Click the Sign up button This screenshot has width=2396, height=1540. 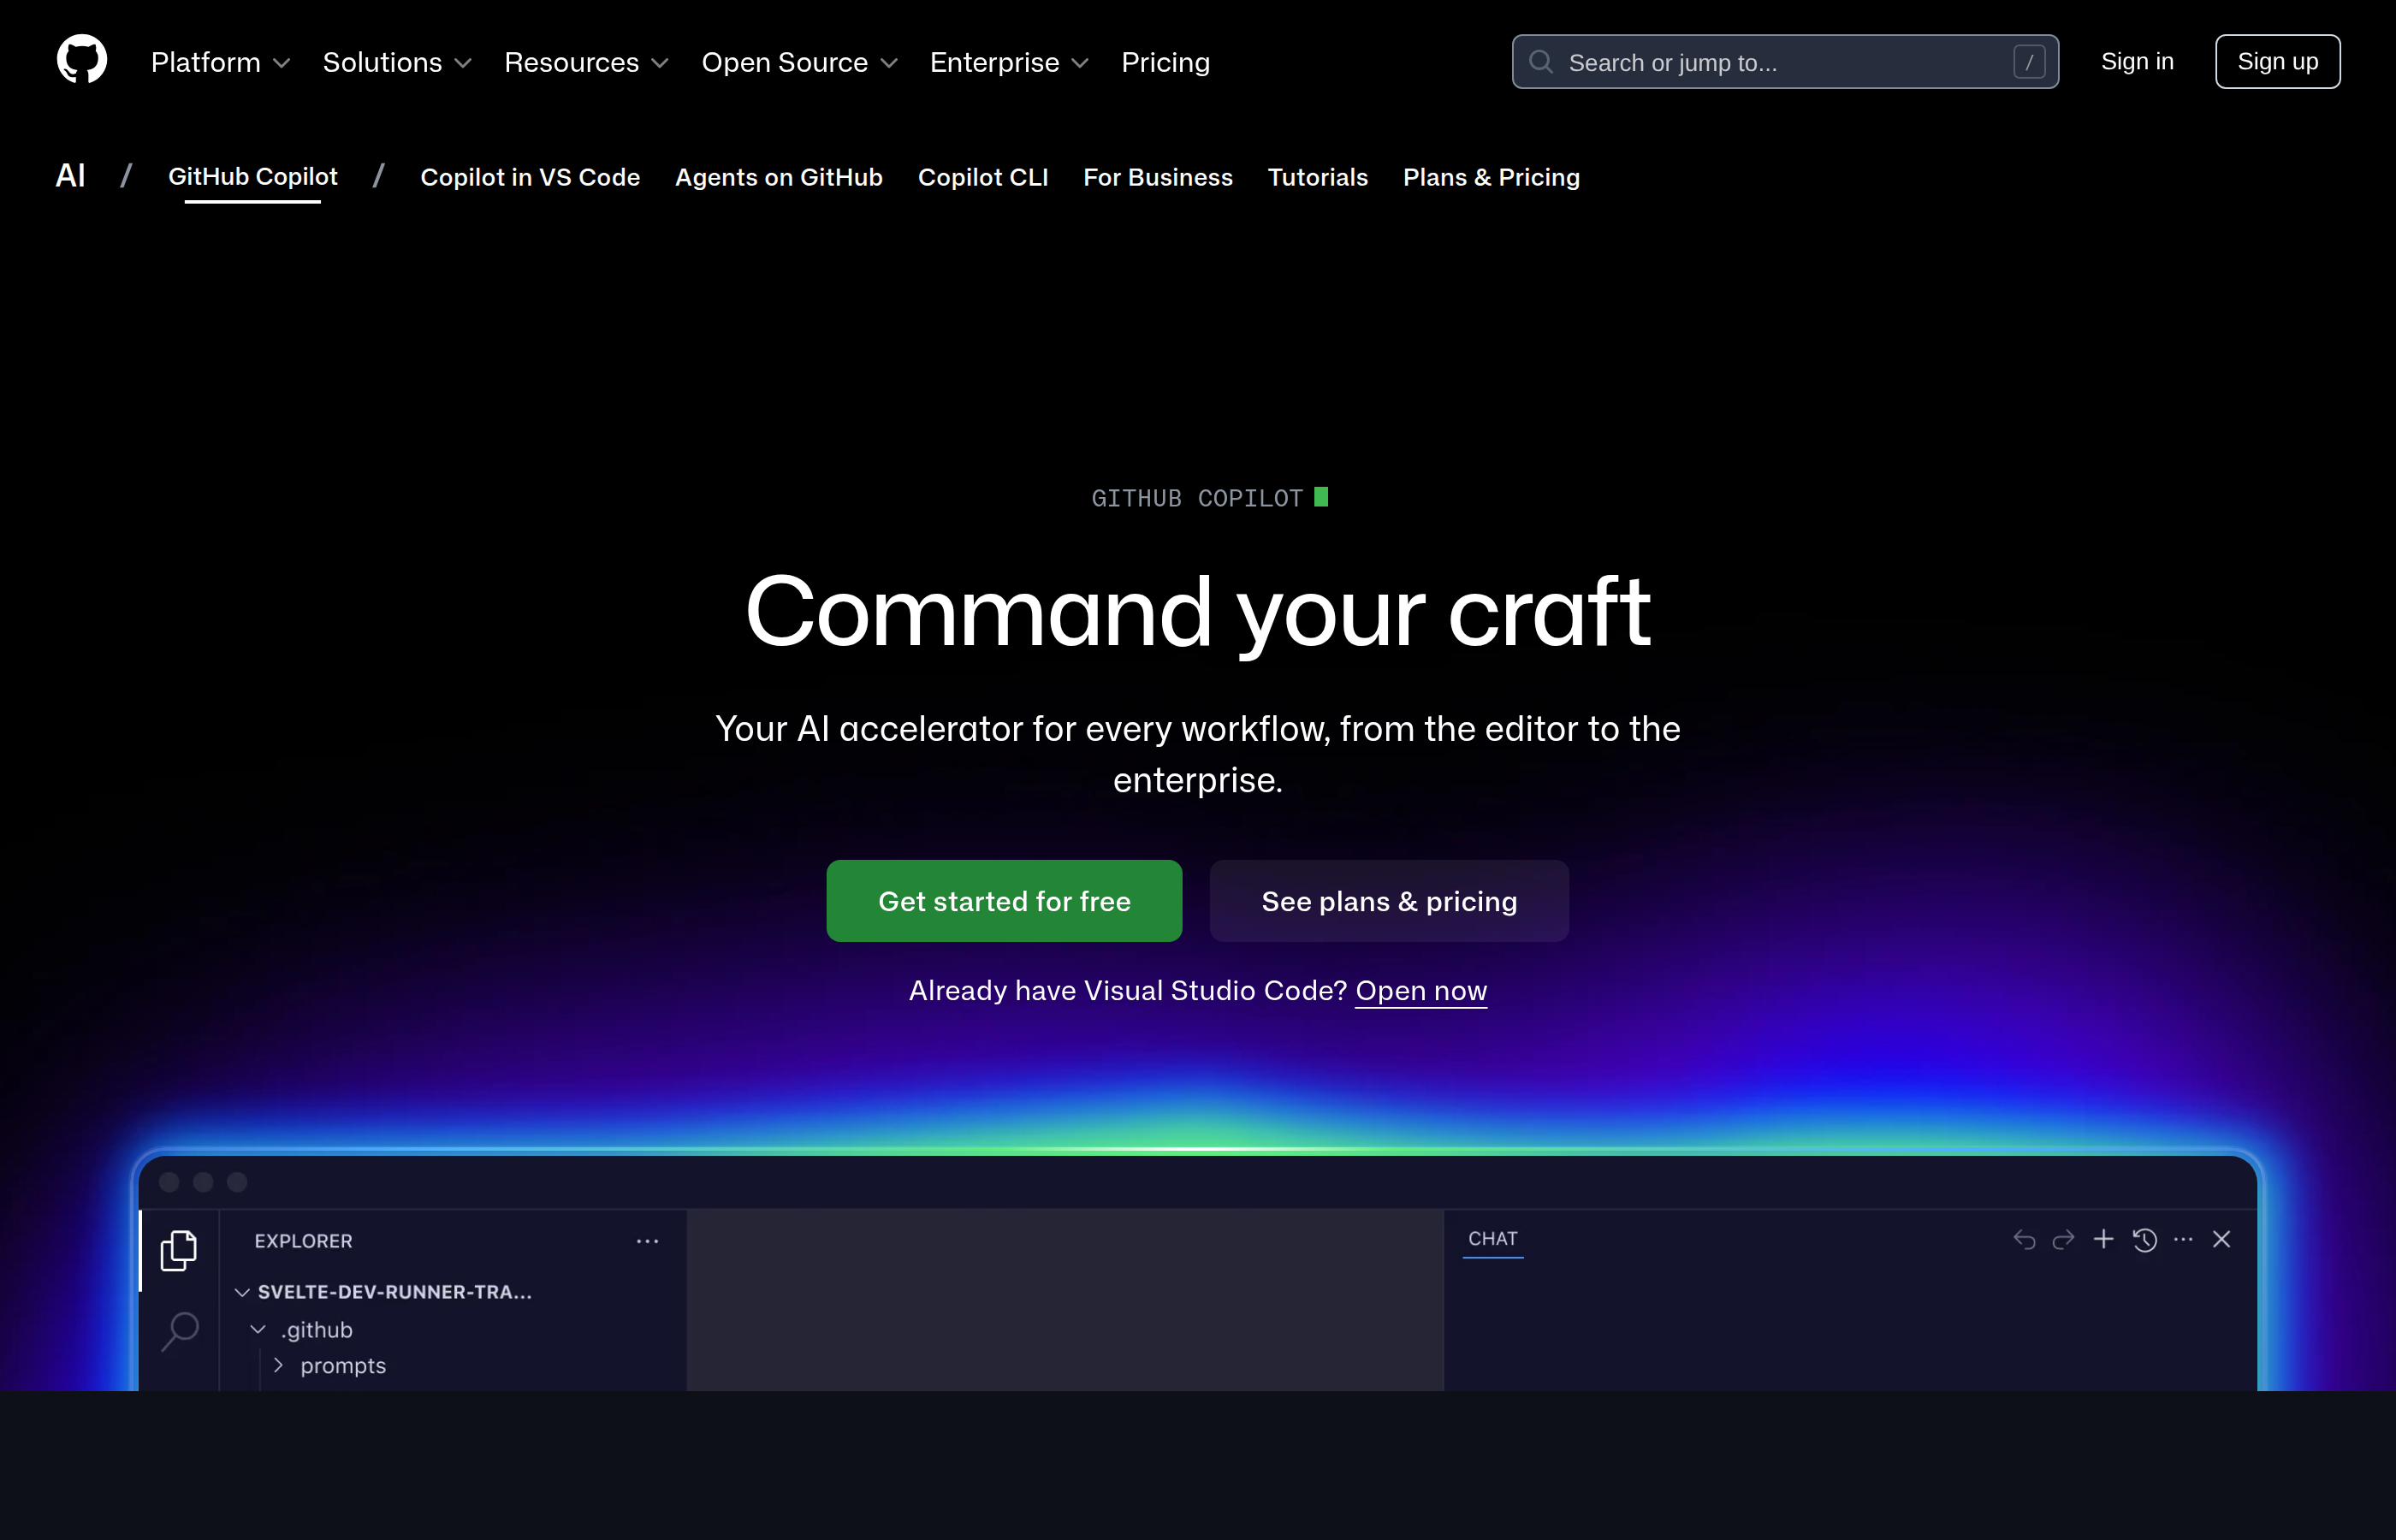click(x=2277, y=61)
